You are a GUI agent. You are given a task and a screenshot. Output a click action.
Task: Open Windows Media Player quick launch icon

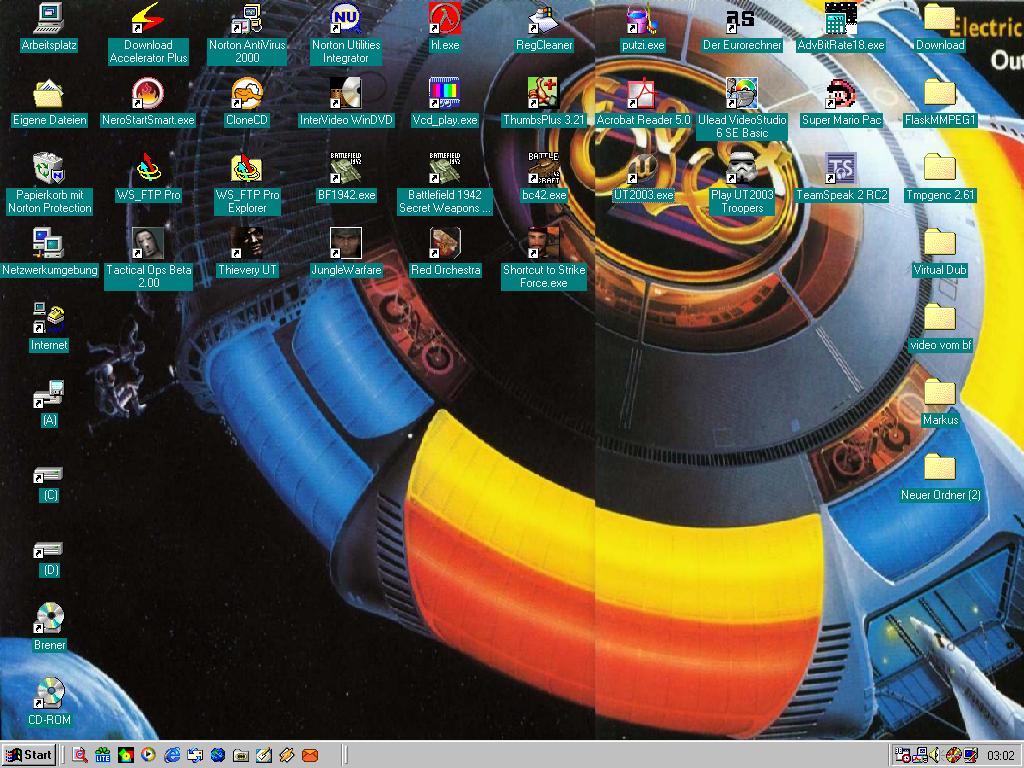coord(149,756)
